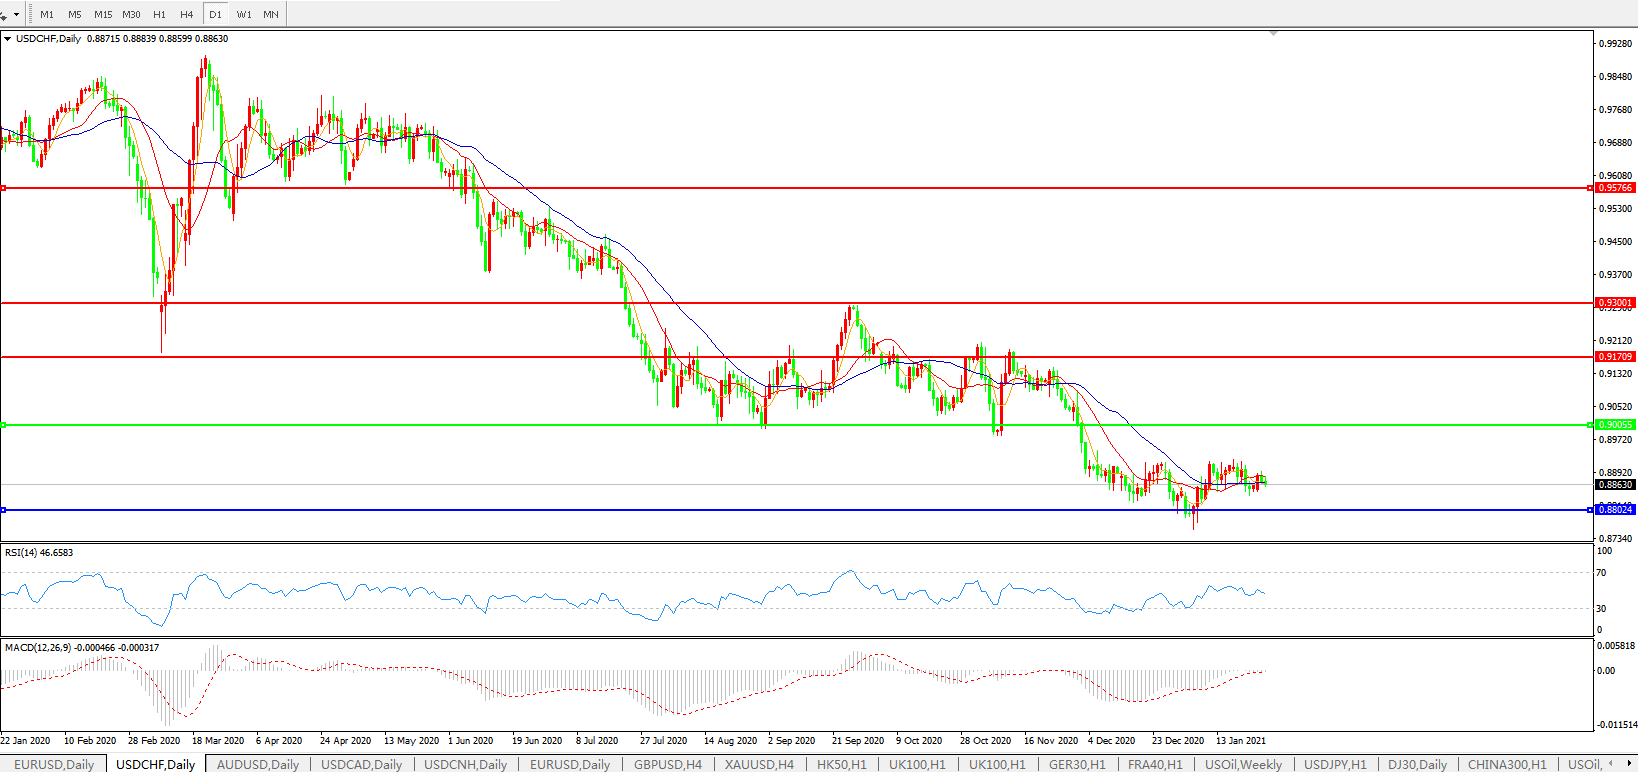Select the green line handle at left edge
This screenshot has height=772, width=1638.
3,425
